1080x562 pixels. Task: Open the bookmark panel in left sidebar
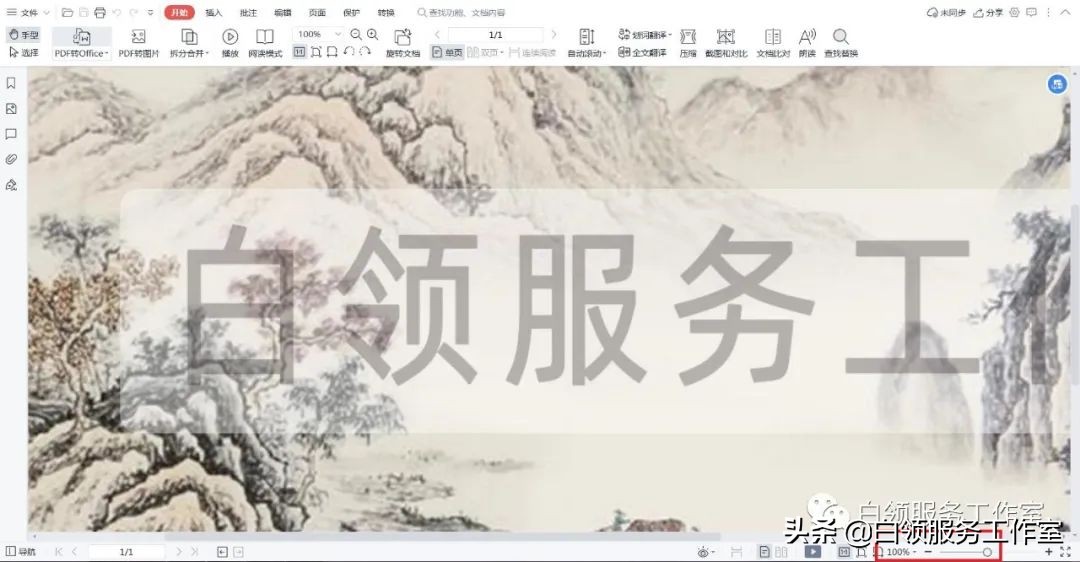(11, 83)
